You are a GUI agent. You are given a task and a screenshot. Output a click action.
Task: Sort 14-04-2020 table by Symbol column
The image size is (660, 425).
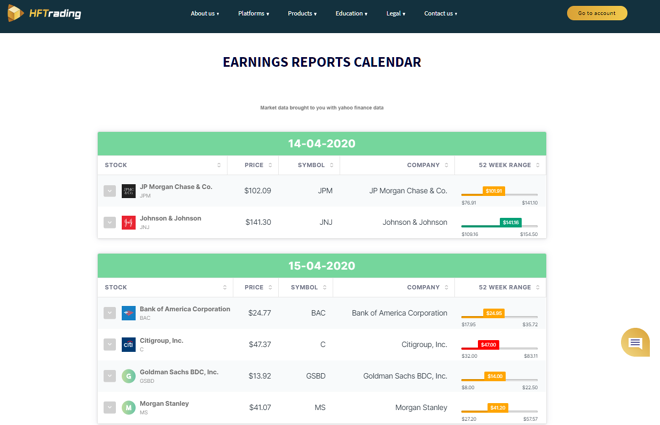[332, 165]
